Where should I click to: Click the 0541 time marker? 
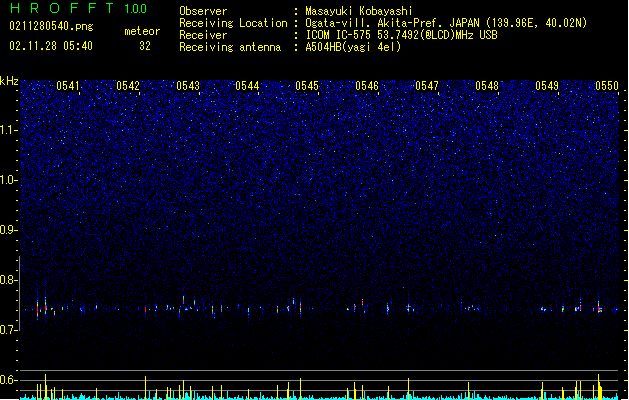pos(68,86)
